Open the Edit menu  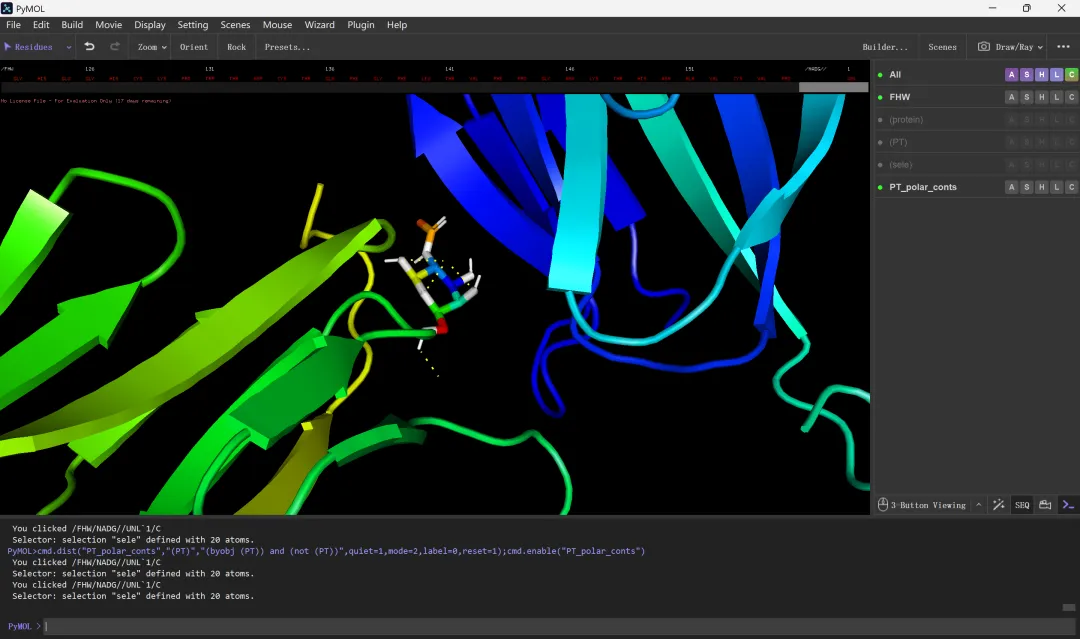tap(41, 25)
